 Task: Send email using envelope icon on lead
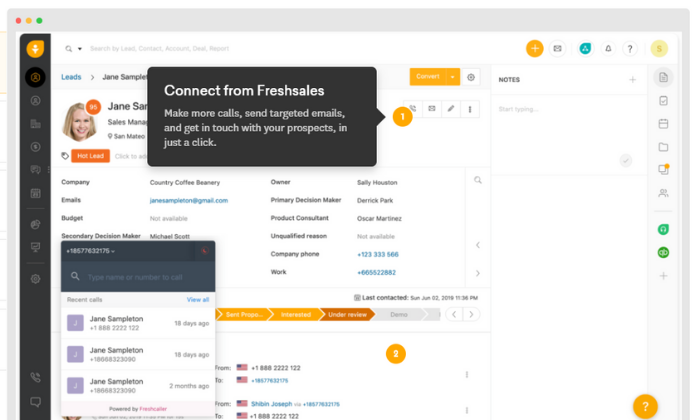[432, 108]
